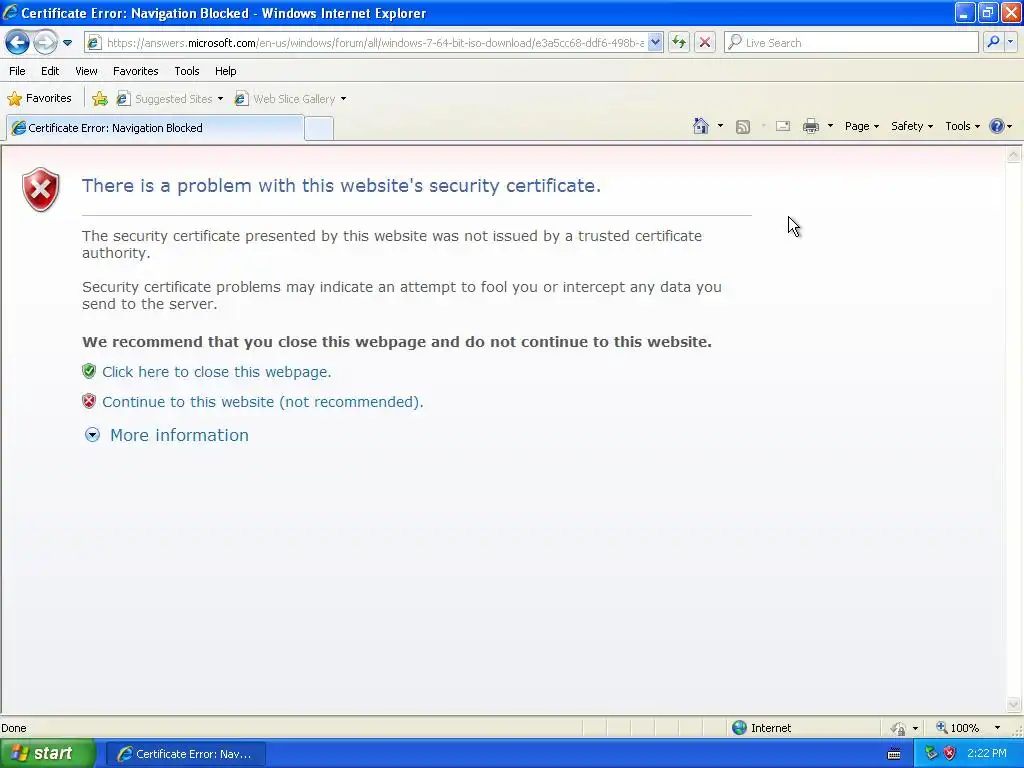The image size is (1024, 768).
Task: Open the search provider options dropdown
Action: 1011,42
